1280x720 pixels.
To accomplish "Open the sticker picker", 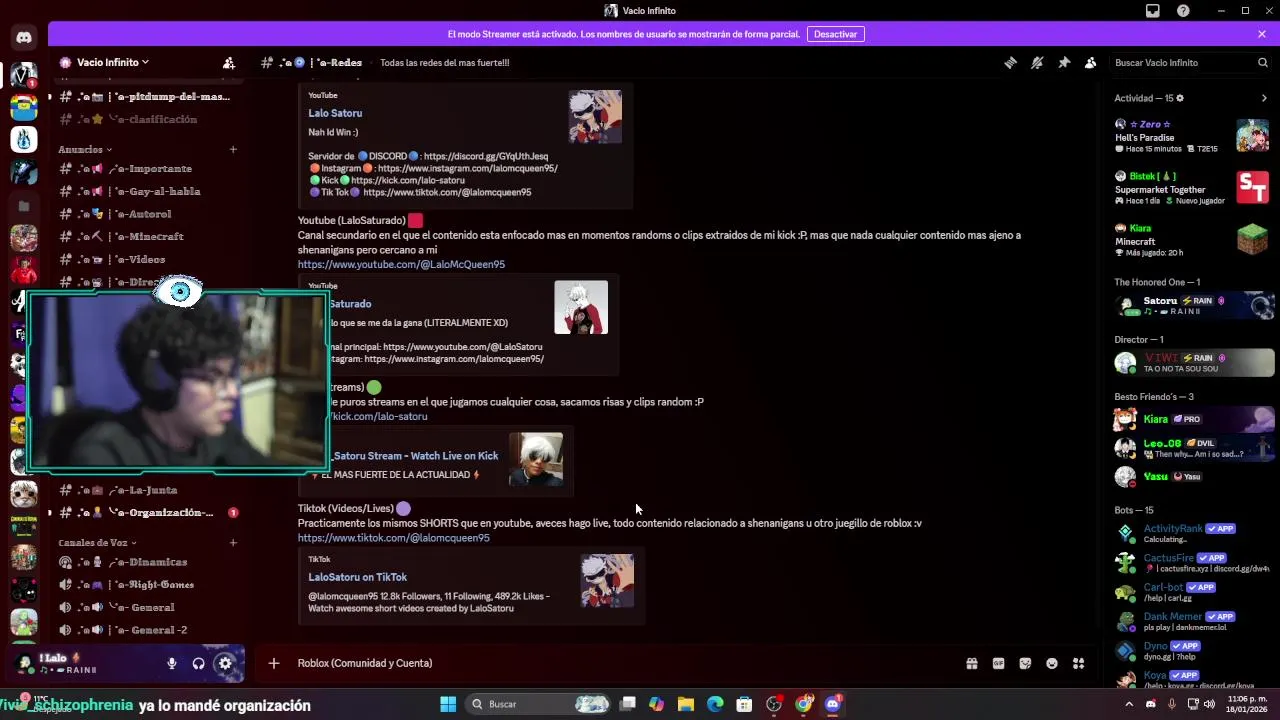I will [x=1025, y=663].
